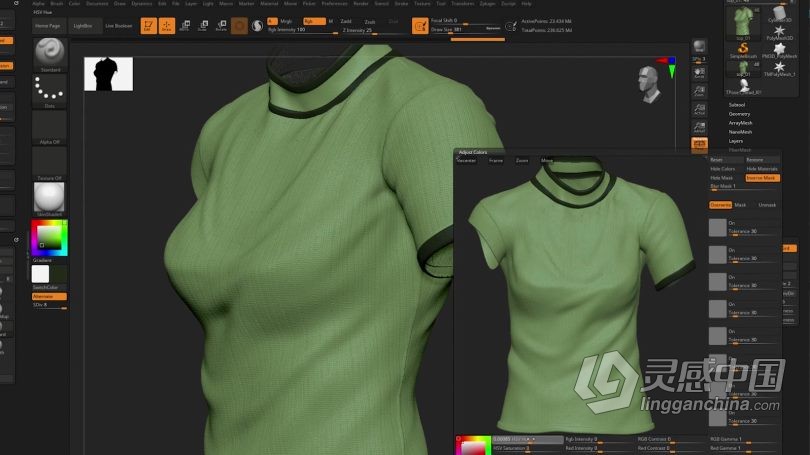
Task: Toggle the Overwrite button in Adjust Colors
Action: (720, 205)
